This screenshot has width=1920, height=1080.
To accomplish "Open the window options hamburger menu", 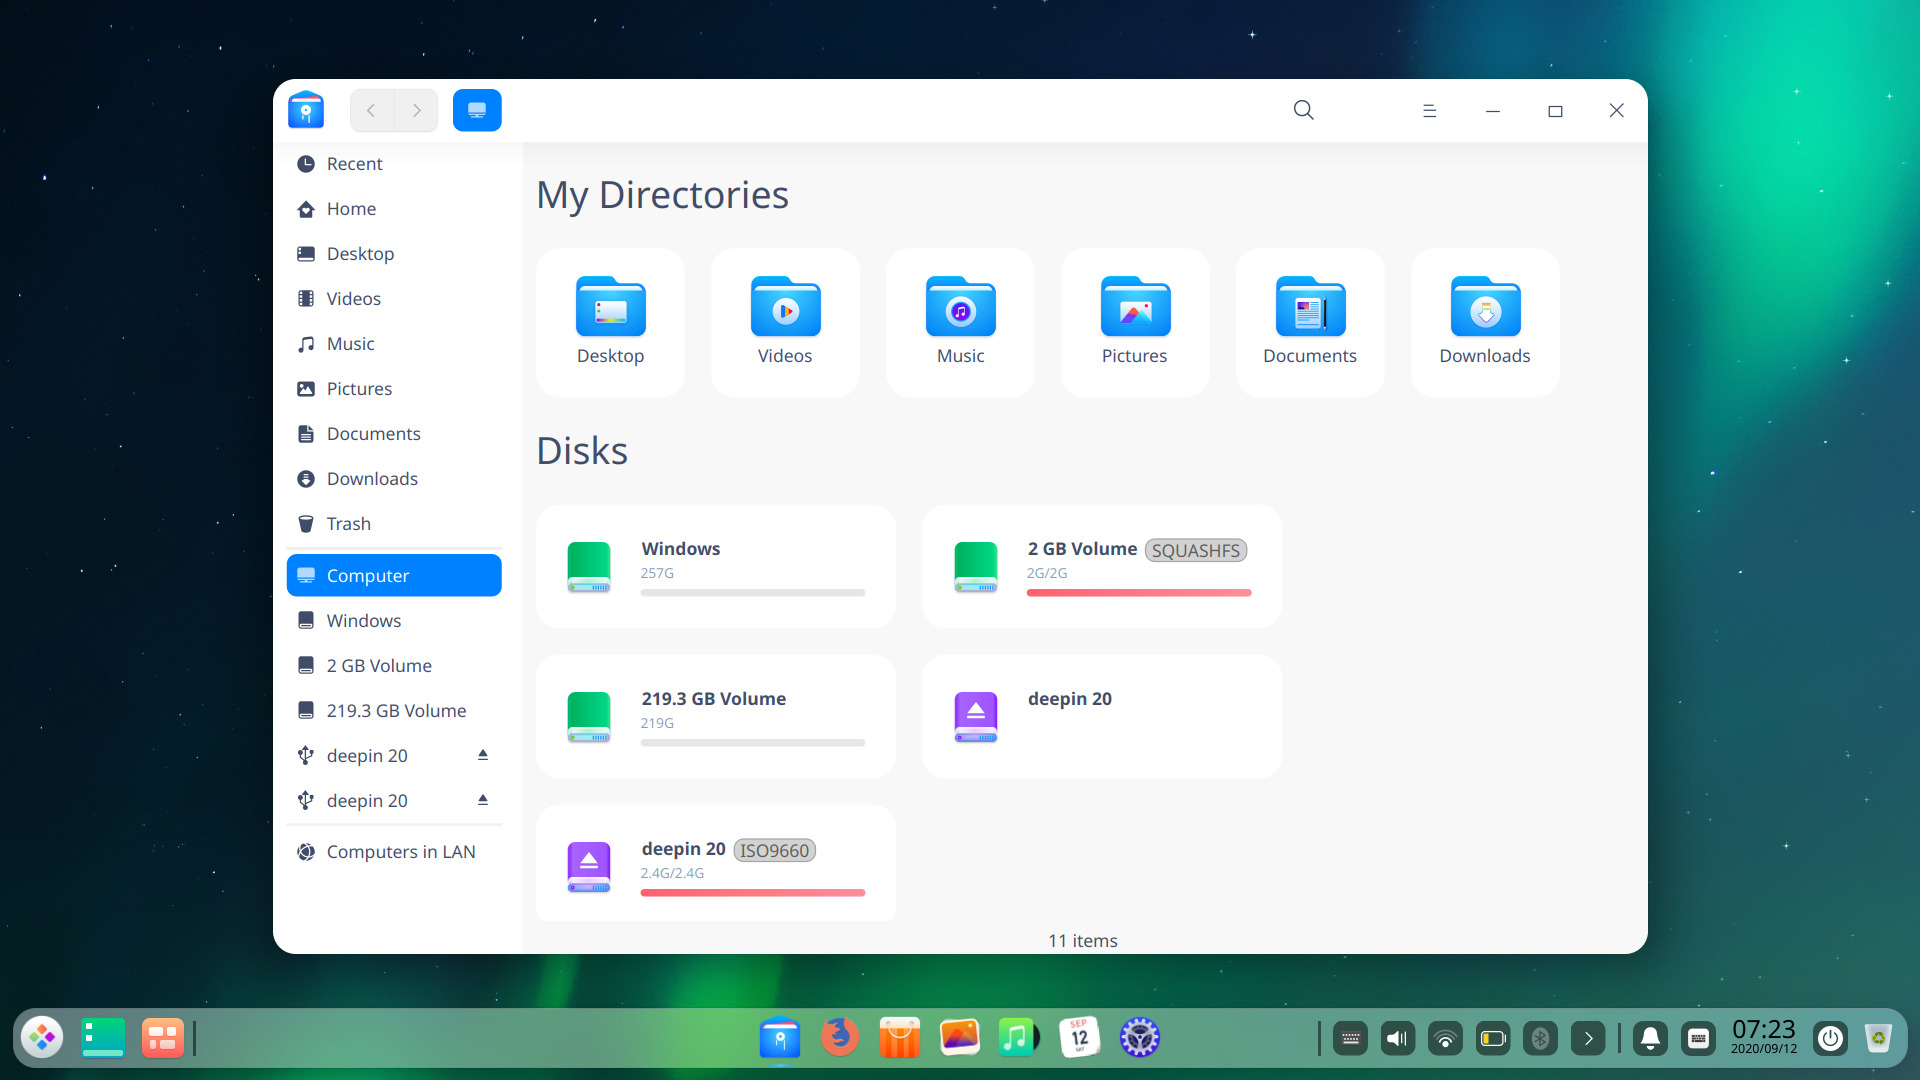I will [1429, 110].
